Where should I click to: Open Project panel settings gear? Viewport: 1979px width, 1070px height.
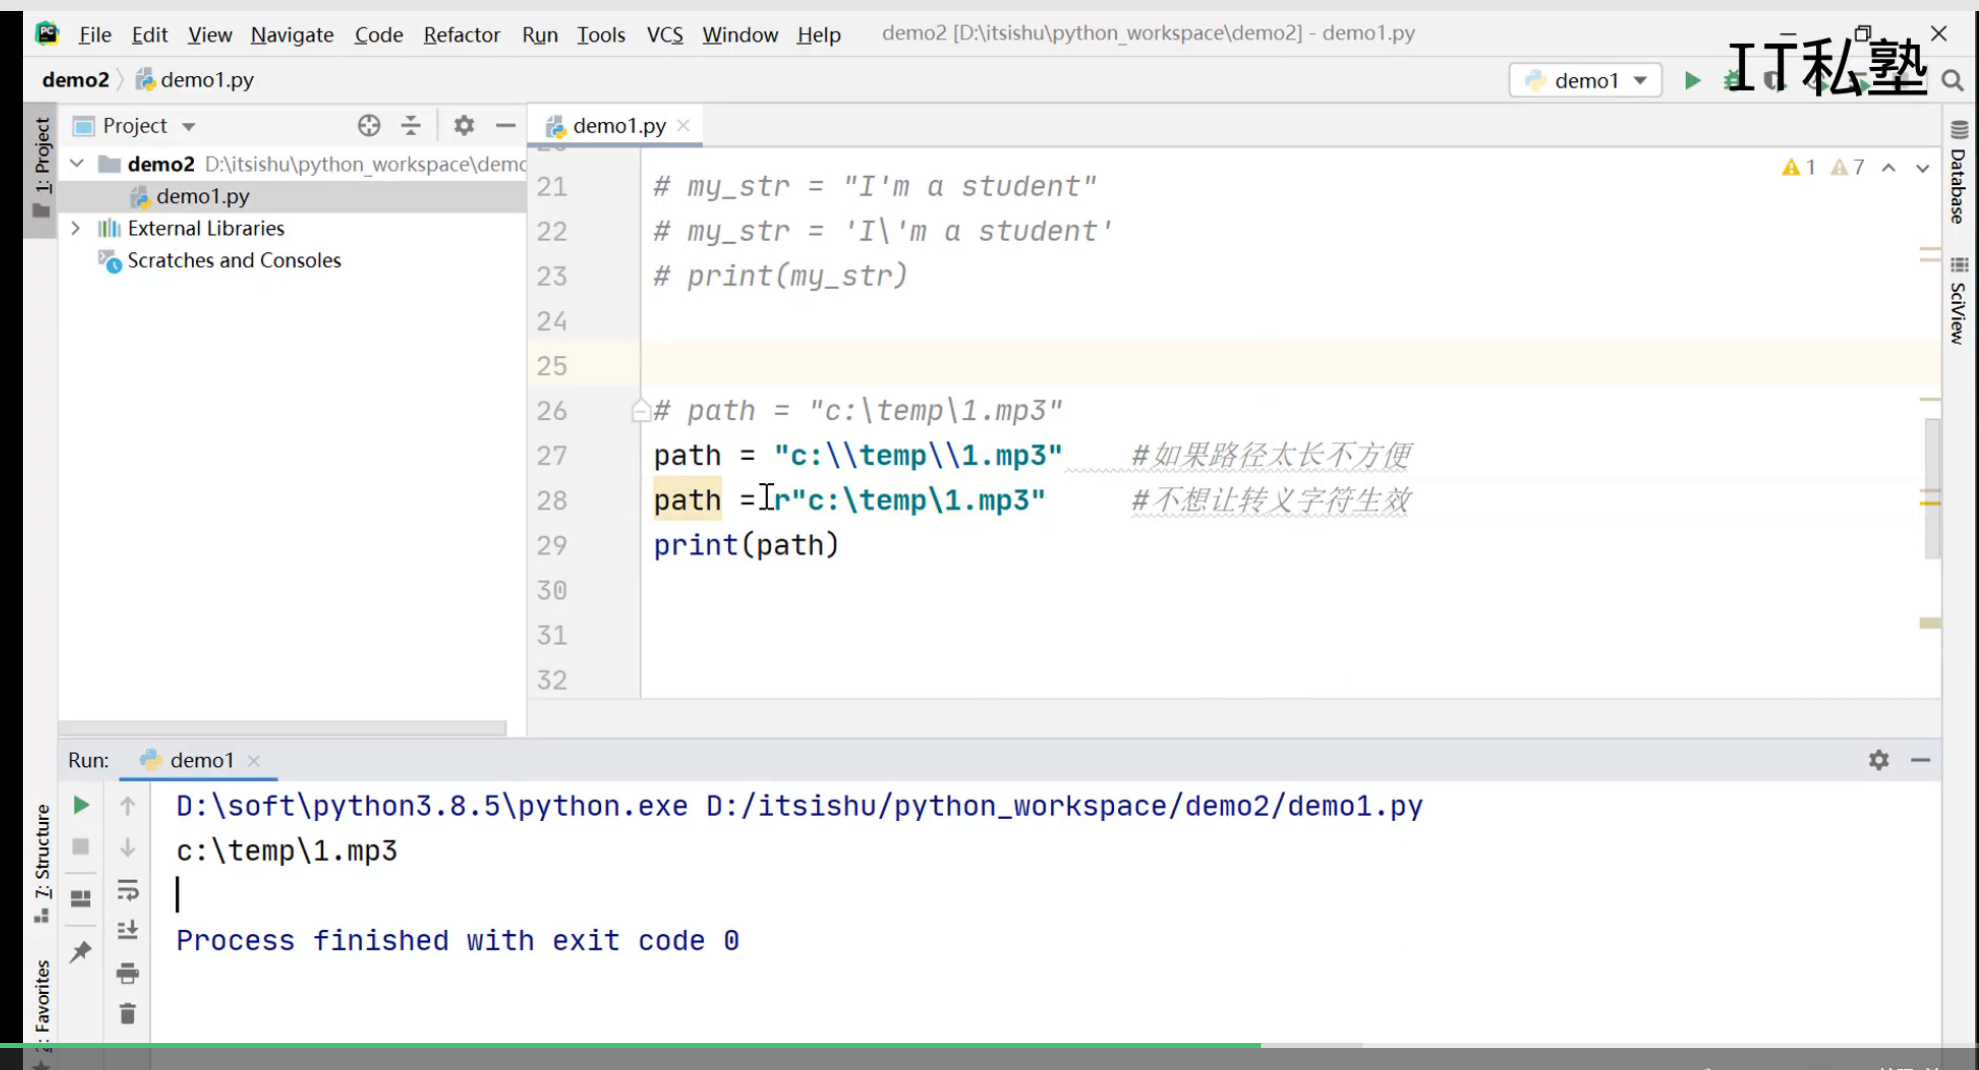[x=463, y=125]
